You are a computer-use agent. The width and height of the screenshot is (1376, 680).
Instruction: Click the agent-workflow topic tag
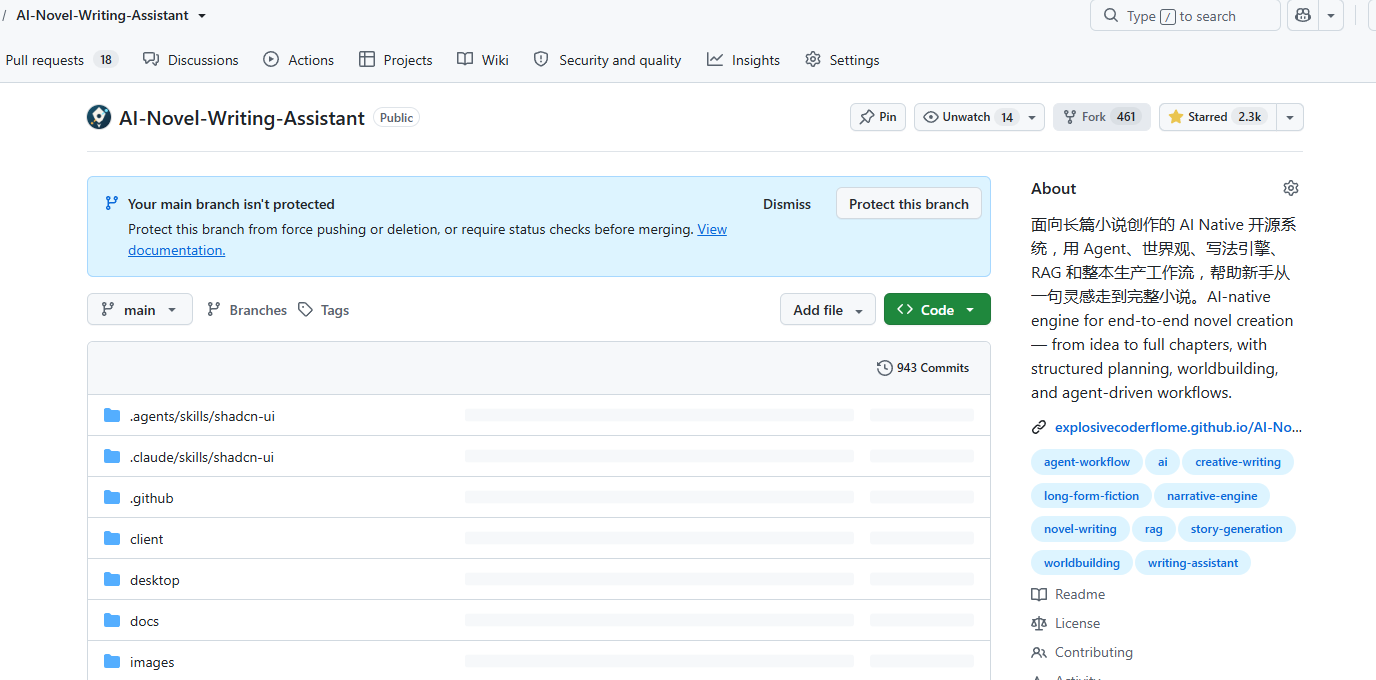click(x=1087, y=462)
